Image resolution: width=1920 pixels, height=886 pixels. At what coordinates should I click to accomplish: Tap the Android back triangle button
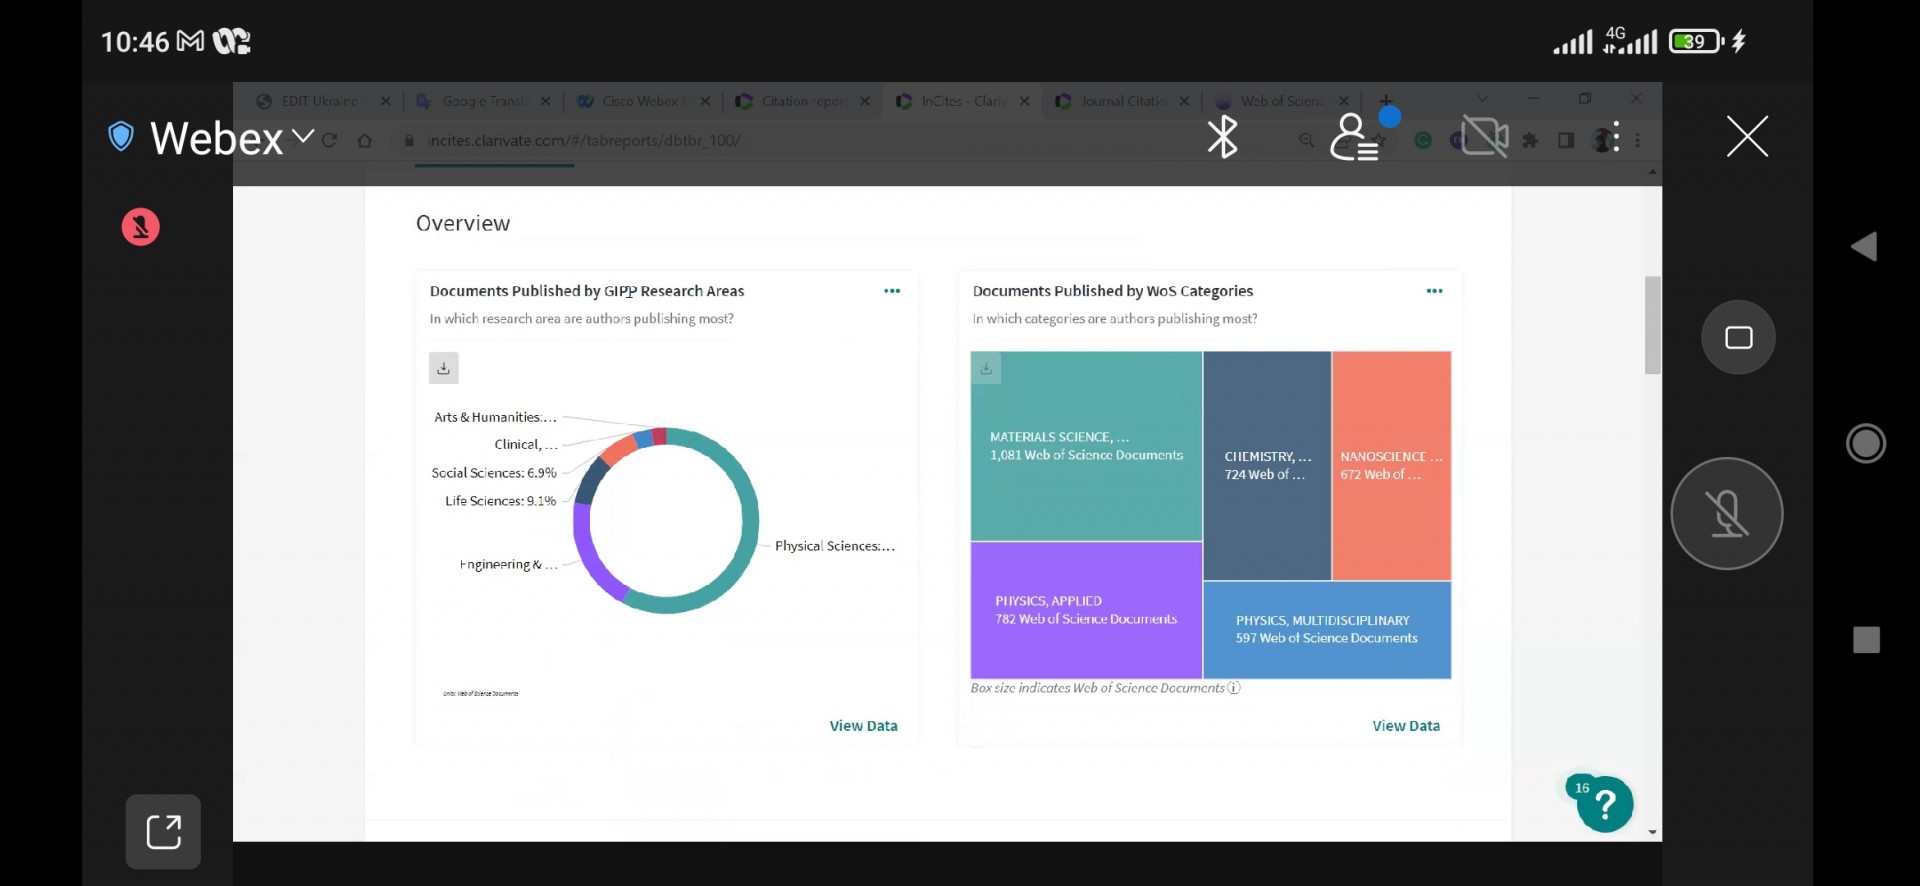pyautogui.click(x=1864, y=247)
